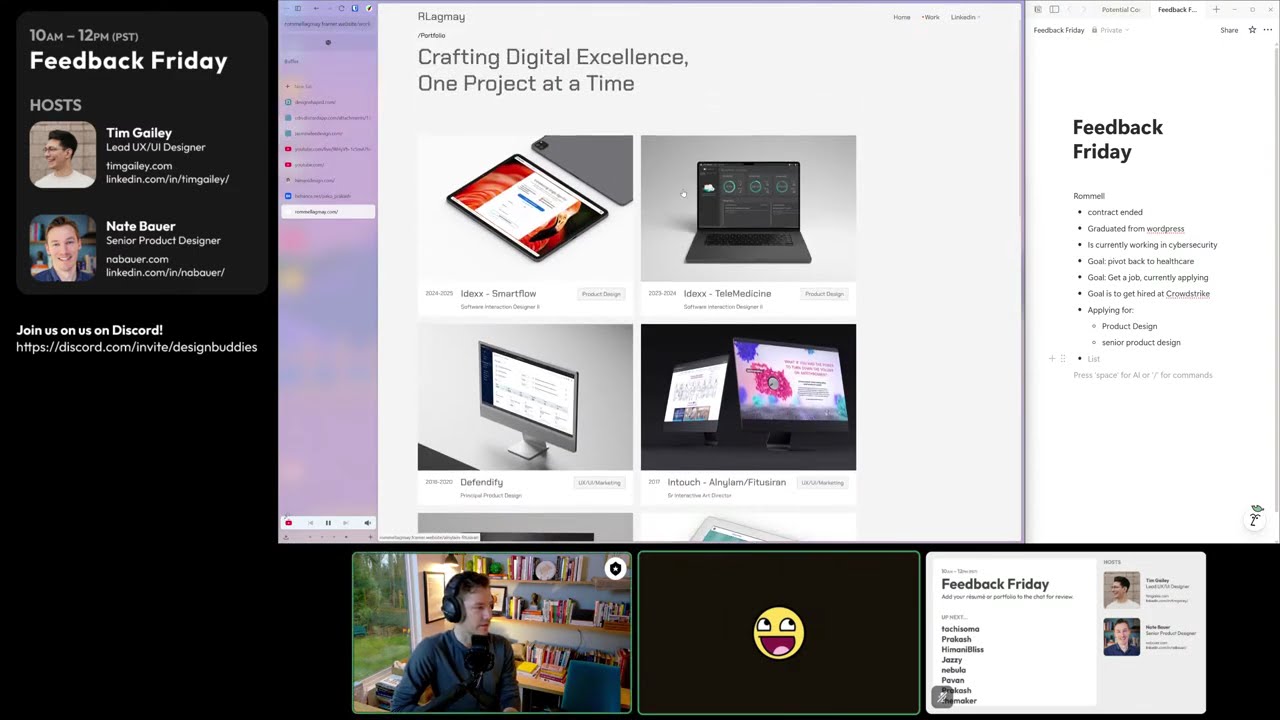Open the Notion app icon in title bar

(x=1037, y=9)
